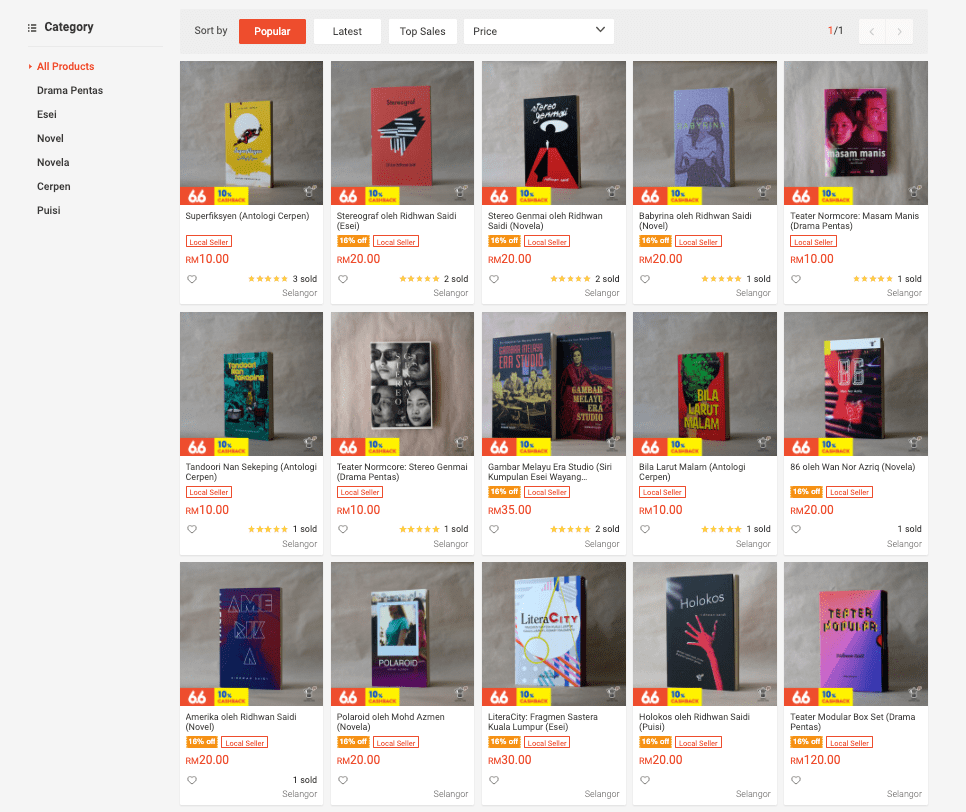Open the Price sort dropdown

(x=538, y=31)
